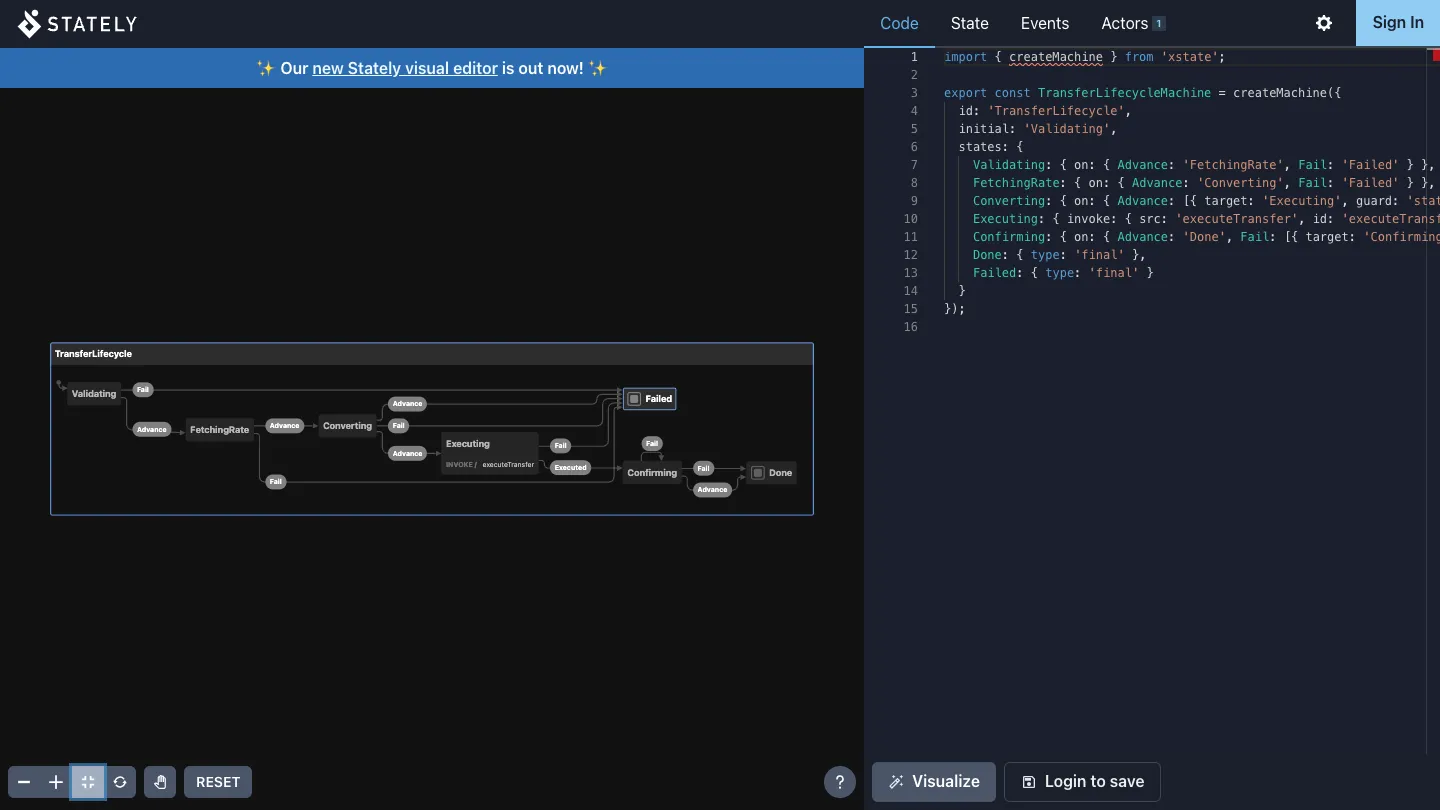Click the Executed event pill

pyautogui.click(x=571, y=468)
